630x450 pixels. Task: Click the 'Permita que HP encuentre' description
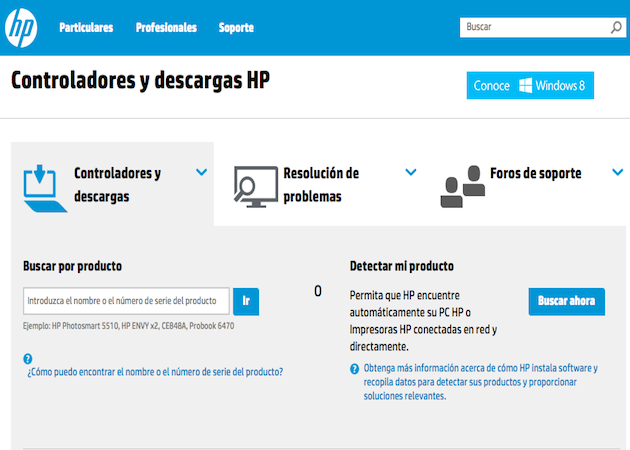(x=423, y=321)
